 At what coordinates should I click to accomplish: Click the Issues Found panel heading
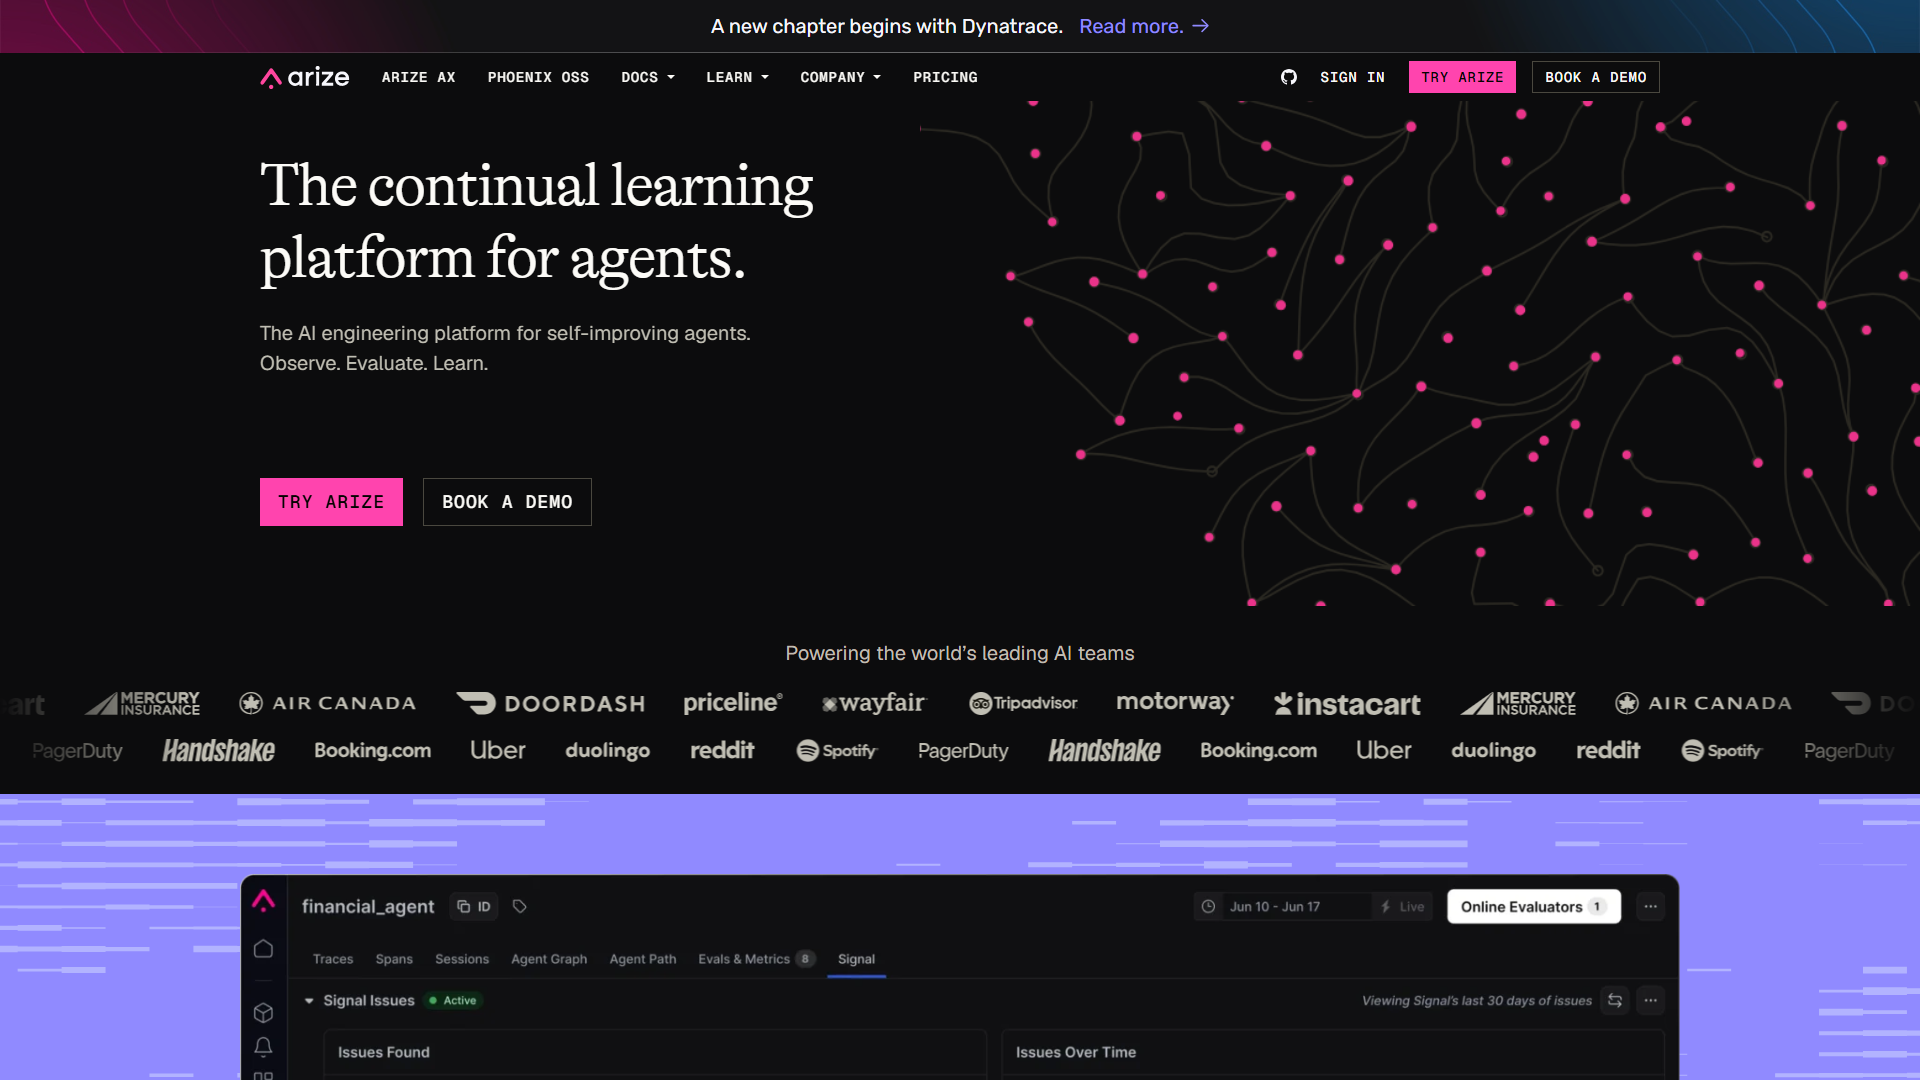click(x=384, y=1052)
